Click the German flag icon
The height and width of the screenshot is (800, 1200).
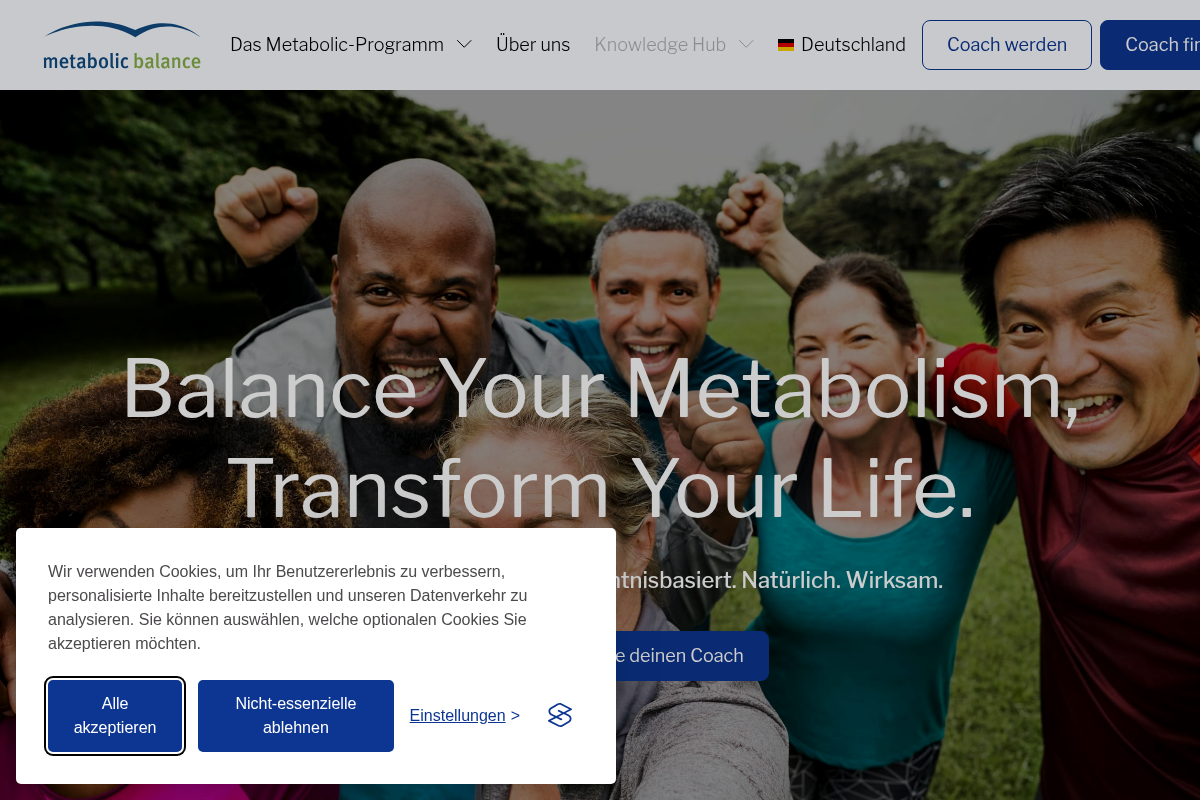tap(786, 45)
